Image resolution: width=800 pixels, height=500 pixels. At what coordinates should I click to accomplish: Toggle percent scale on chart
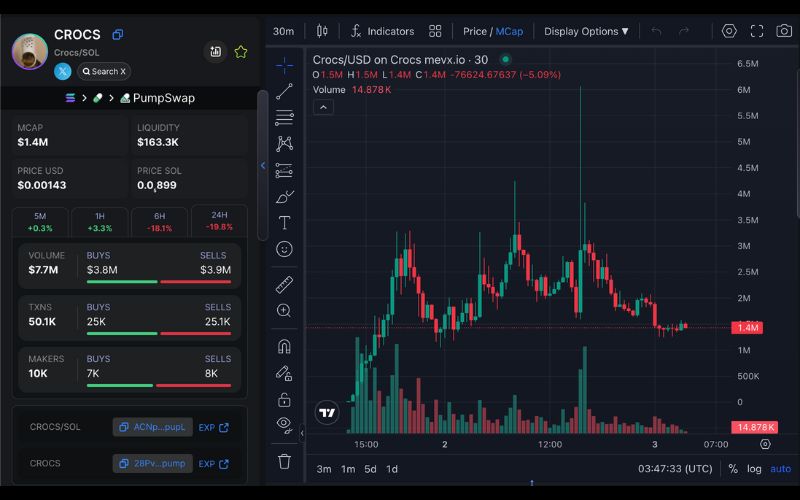[733, 469]
